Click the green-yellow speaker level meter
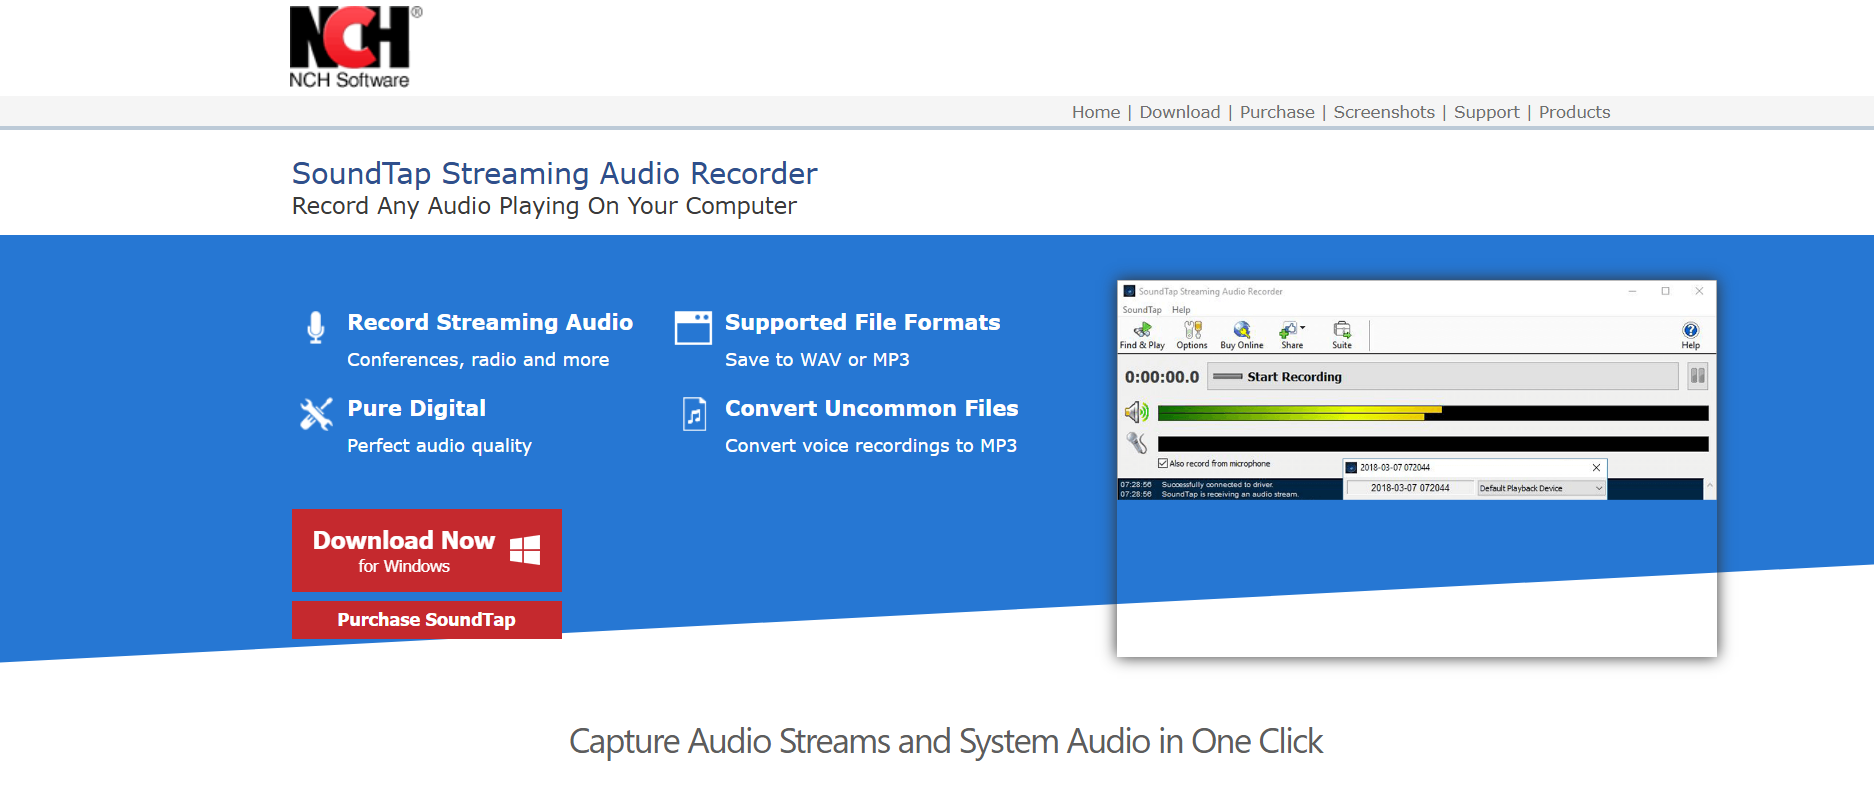This screenshot has width=1874, height=795. coord(1433,413)
